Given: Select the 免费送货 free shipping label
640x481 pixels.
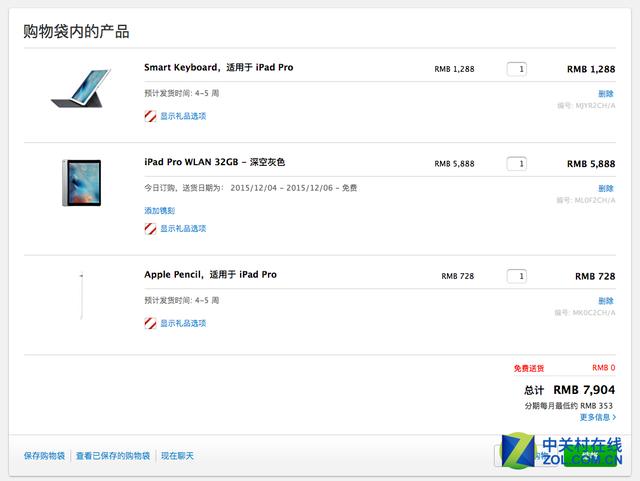Looking at the screenshot, I should pyautogui.click(x=529, y=368).
